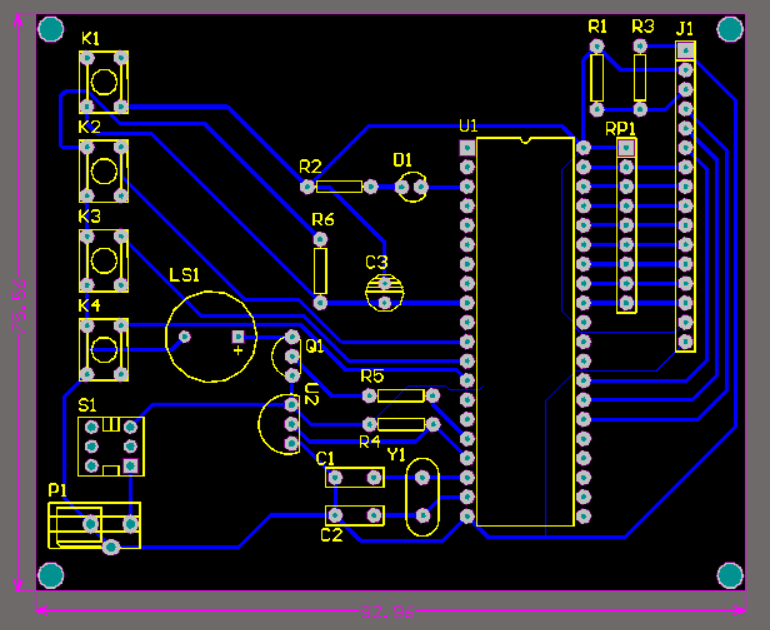770x630 pixels.
Task: Click the R2 designator label
Action: (x=310, y=167)
